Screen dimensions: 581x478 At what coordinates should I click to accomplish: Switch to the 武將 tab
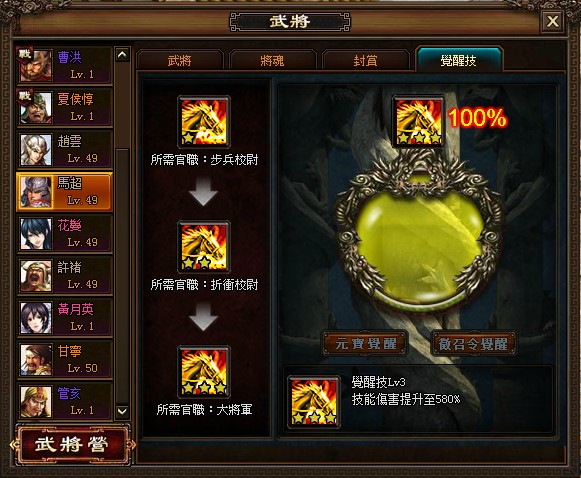[x=180, y=60]
